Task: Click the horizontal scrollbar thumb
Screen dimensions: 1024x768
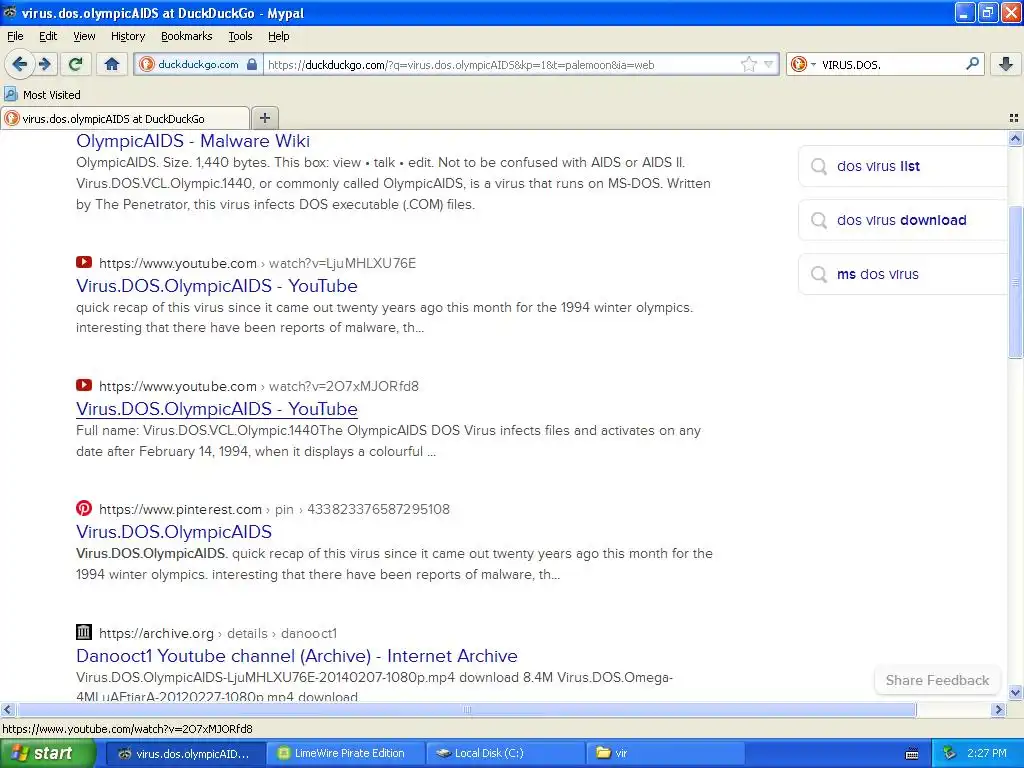Action: coord(466,709)
